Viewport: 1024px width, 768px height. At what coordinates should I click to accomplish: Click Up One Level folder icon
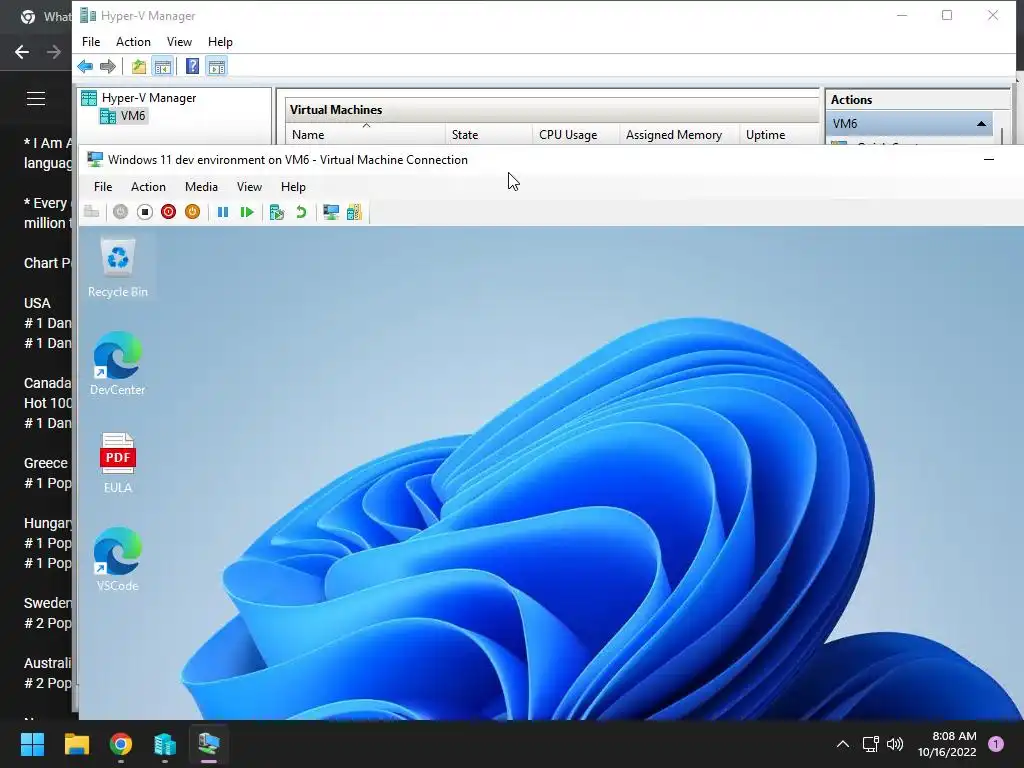pyautogui.click(x=138, y=66)
